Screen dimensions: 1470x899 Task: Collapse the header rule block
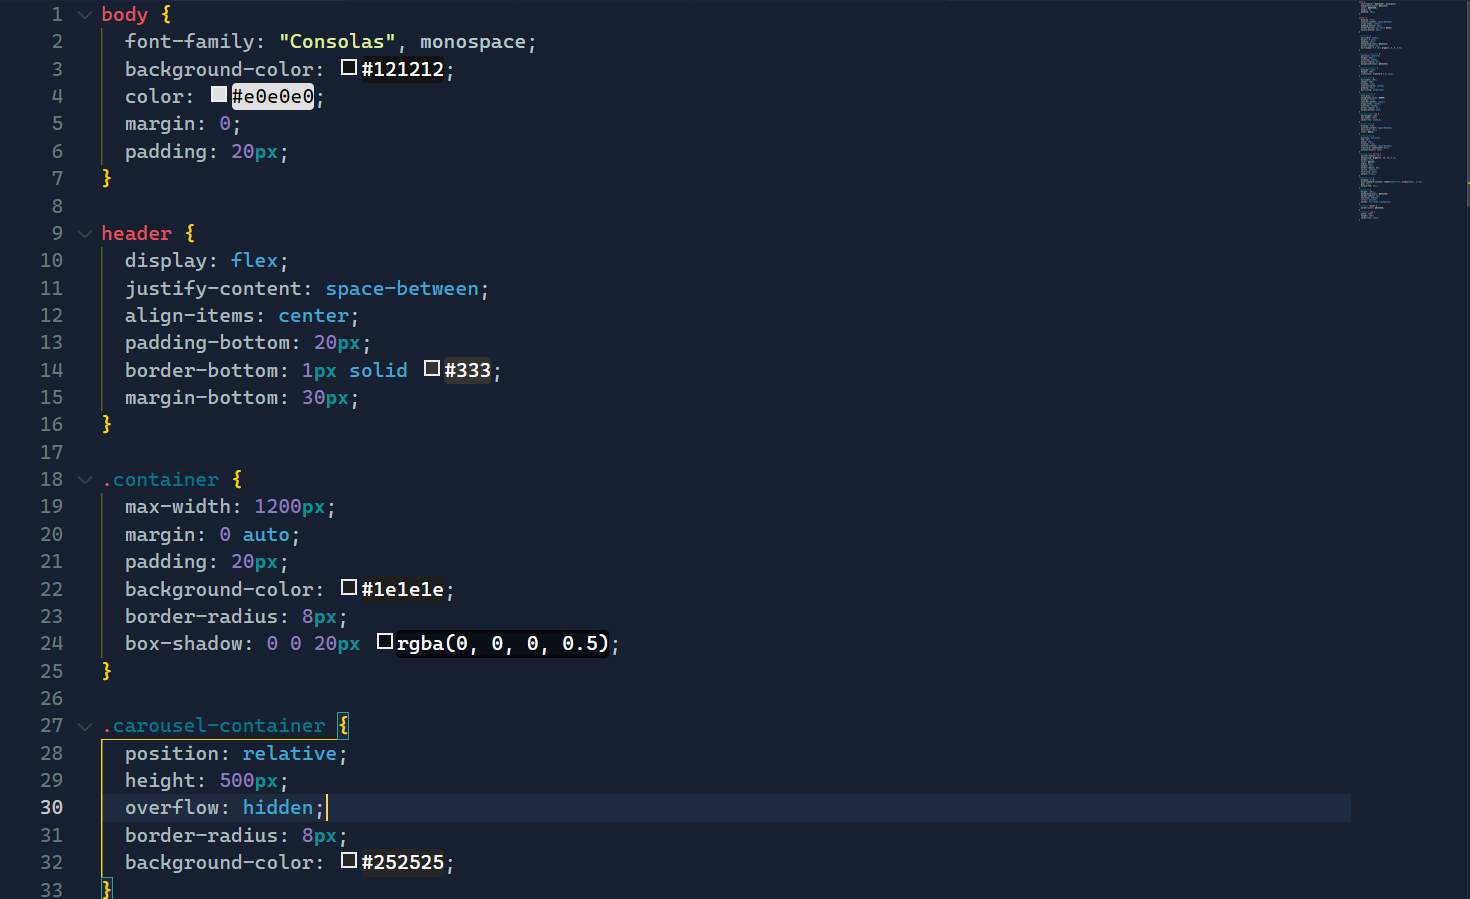pos(84,233)
